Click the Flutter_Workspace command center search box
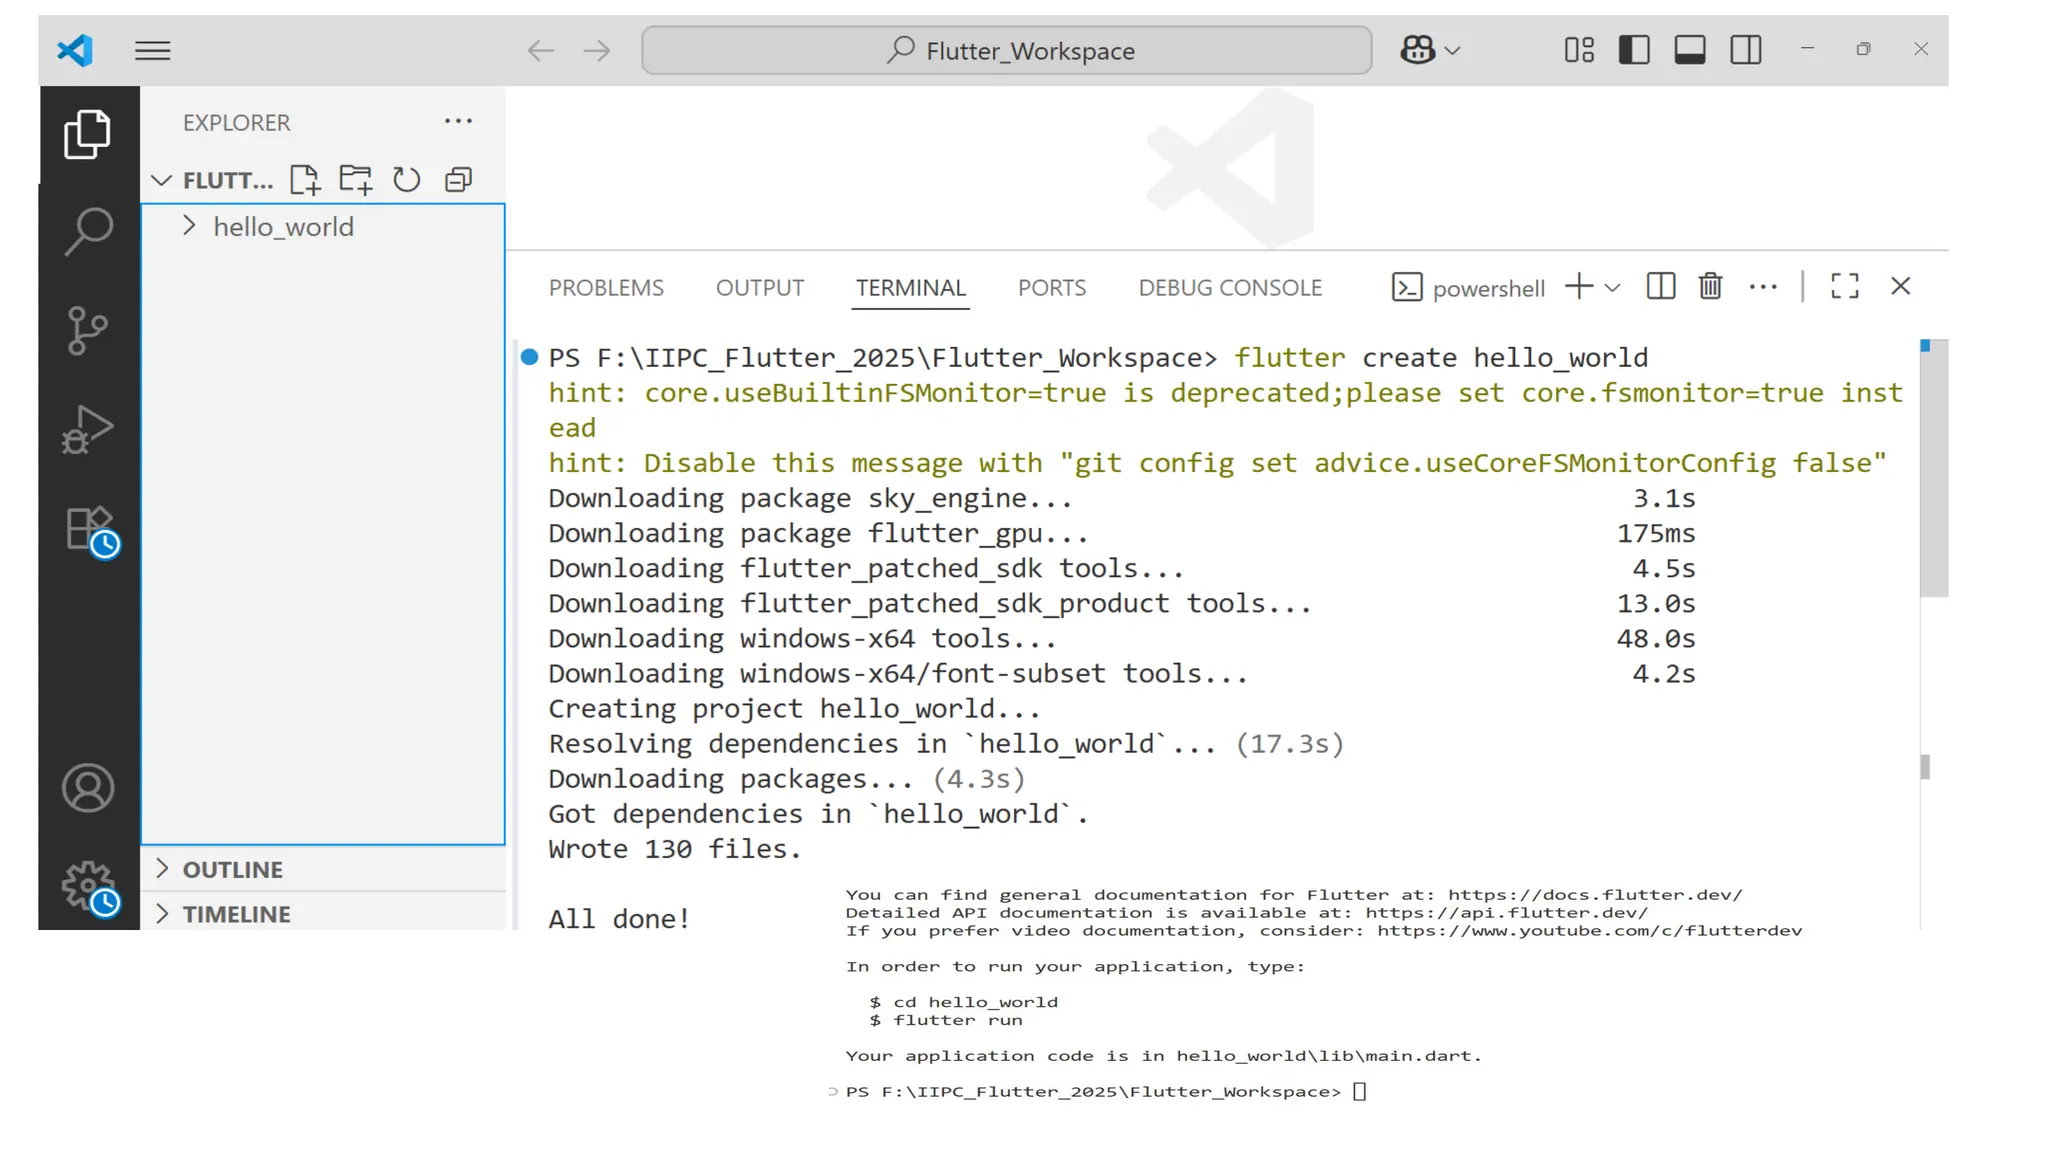Viewport: 2048px width, 1152px height. point(1006,50)
